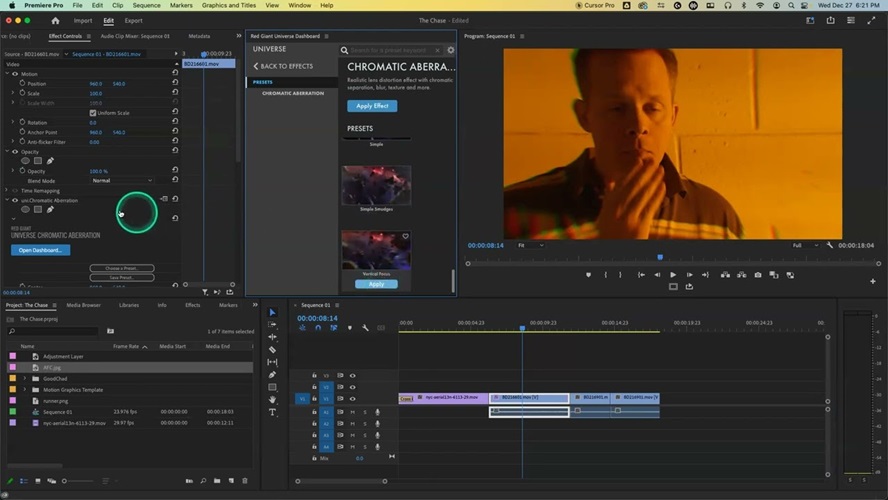Create ellipse mask under Opacity
This screenshot has width=888, height=500.
pos(25,161)
